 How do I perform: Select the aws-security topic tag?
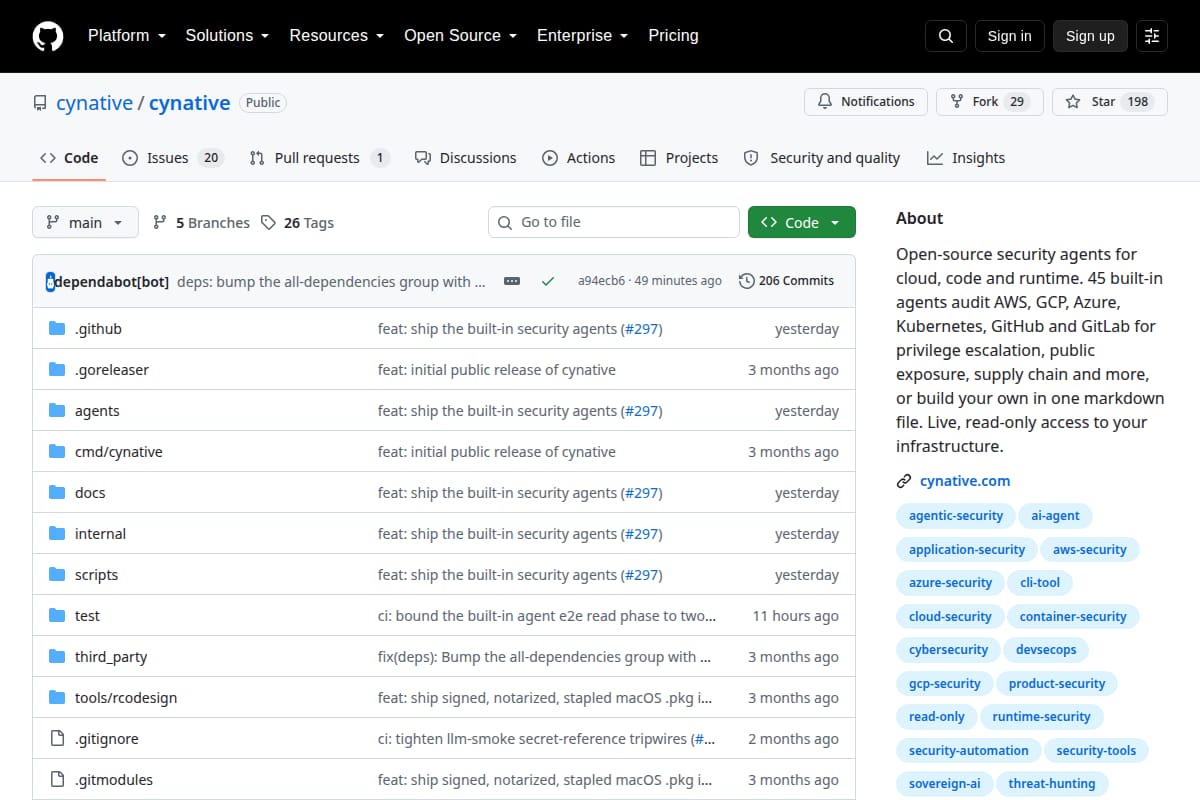click(1090, 549)
